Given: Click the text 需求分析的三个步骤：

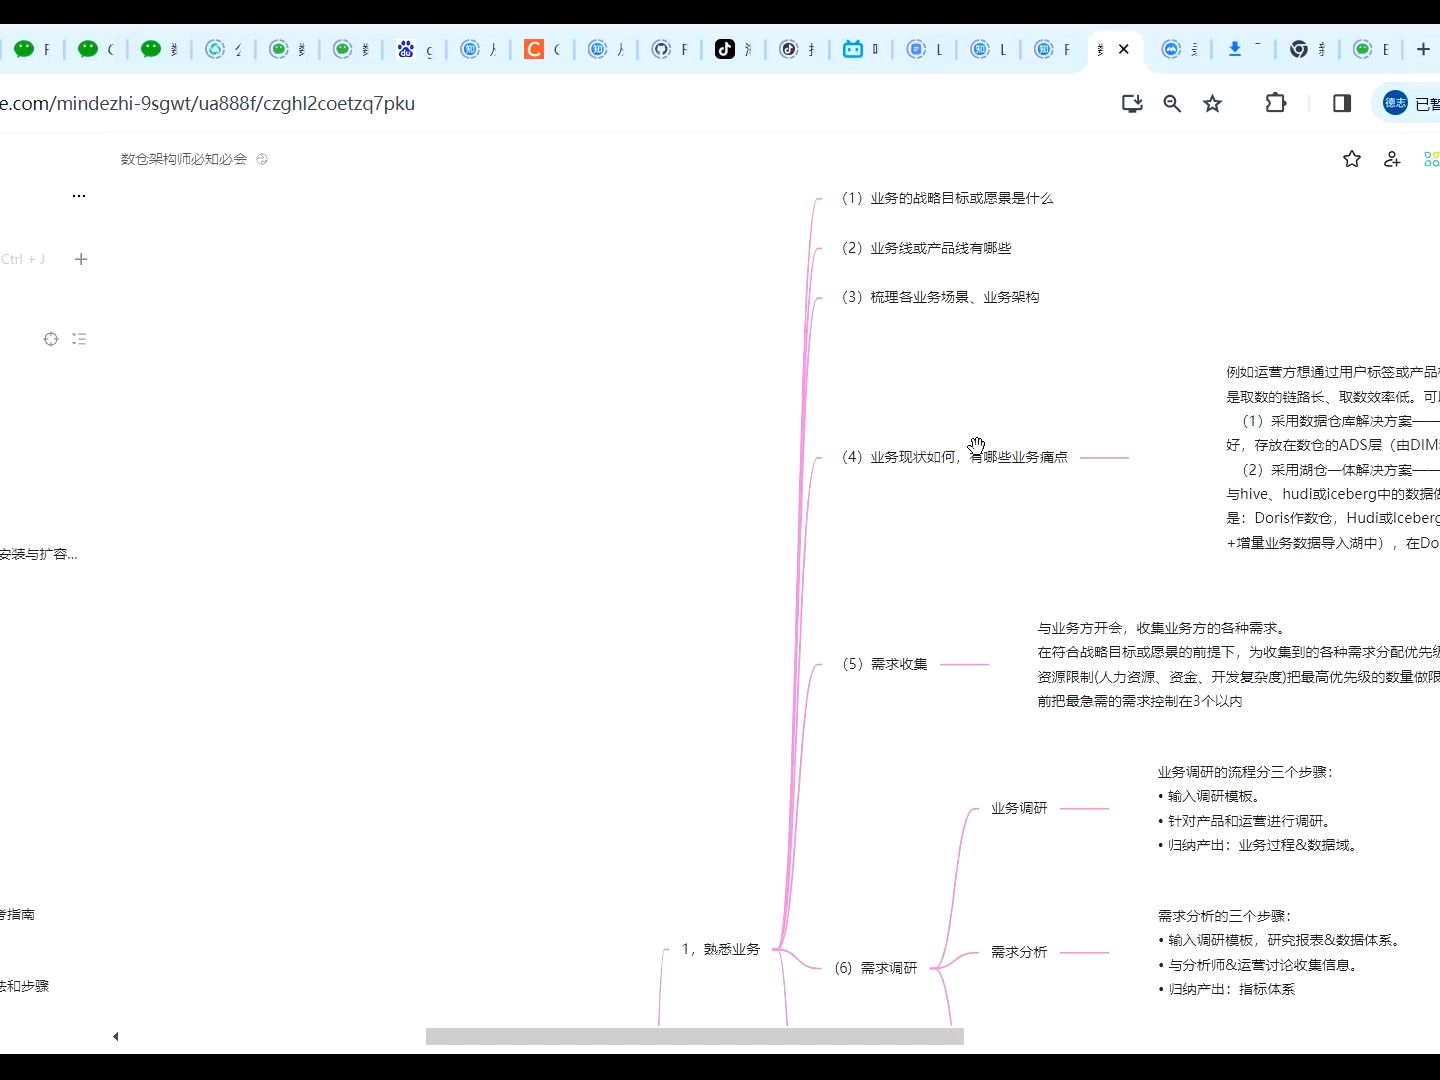Looking at the screenshot, I should (x=1226, y=916).
